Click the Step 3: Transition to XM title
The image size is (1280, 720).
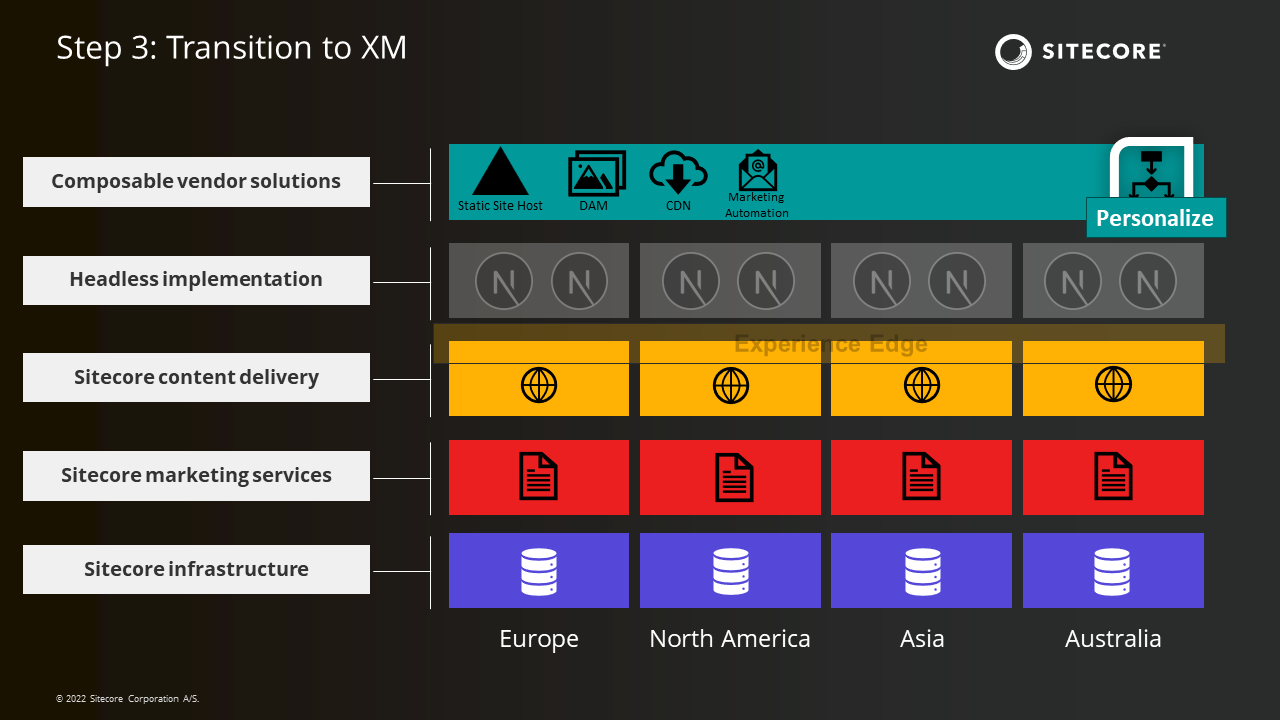pos(232,48)
